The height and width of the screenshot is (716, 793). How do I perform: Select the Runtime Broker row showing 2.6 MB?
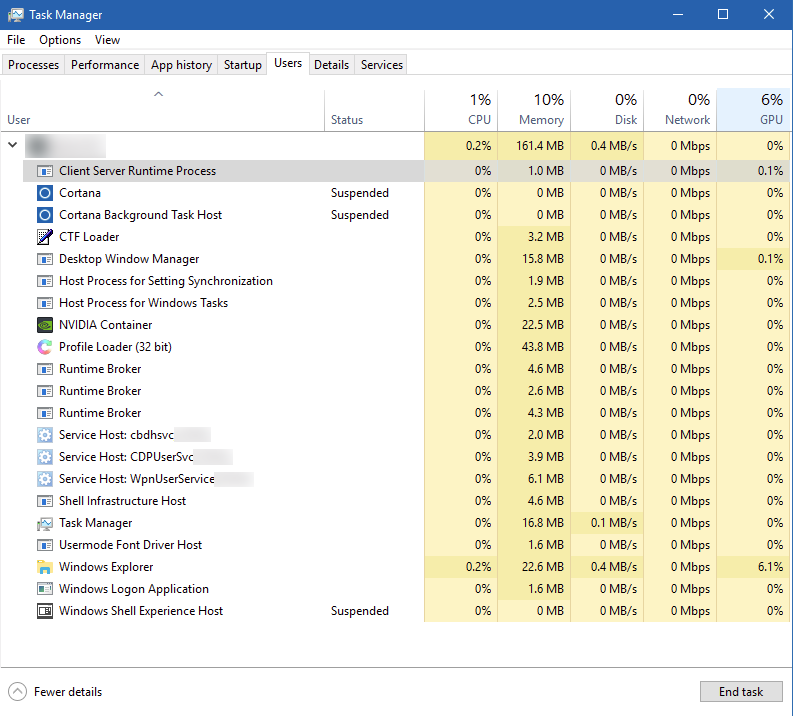tap(406, 391)
